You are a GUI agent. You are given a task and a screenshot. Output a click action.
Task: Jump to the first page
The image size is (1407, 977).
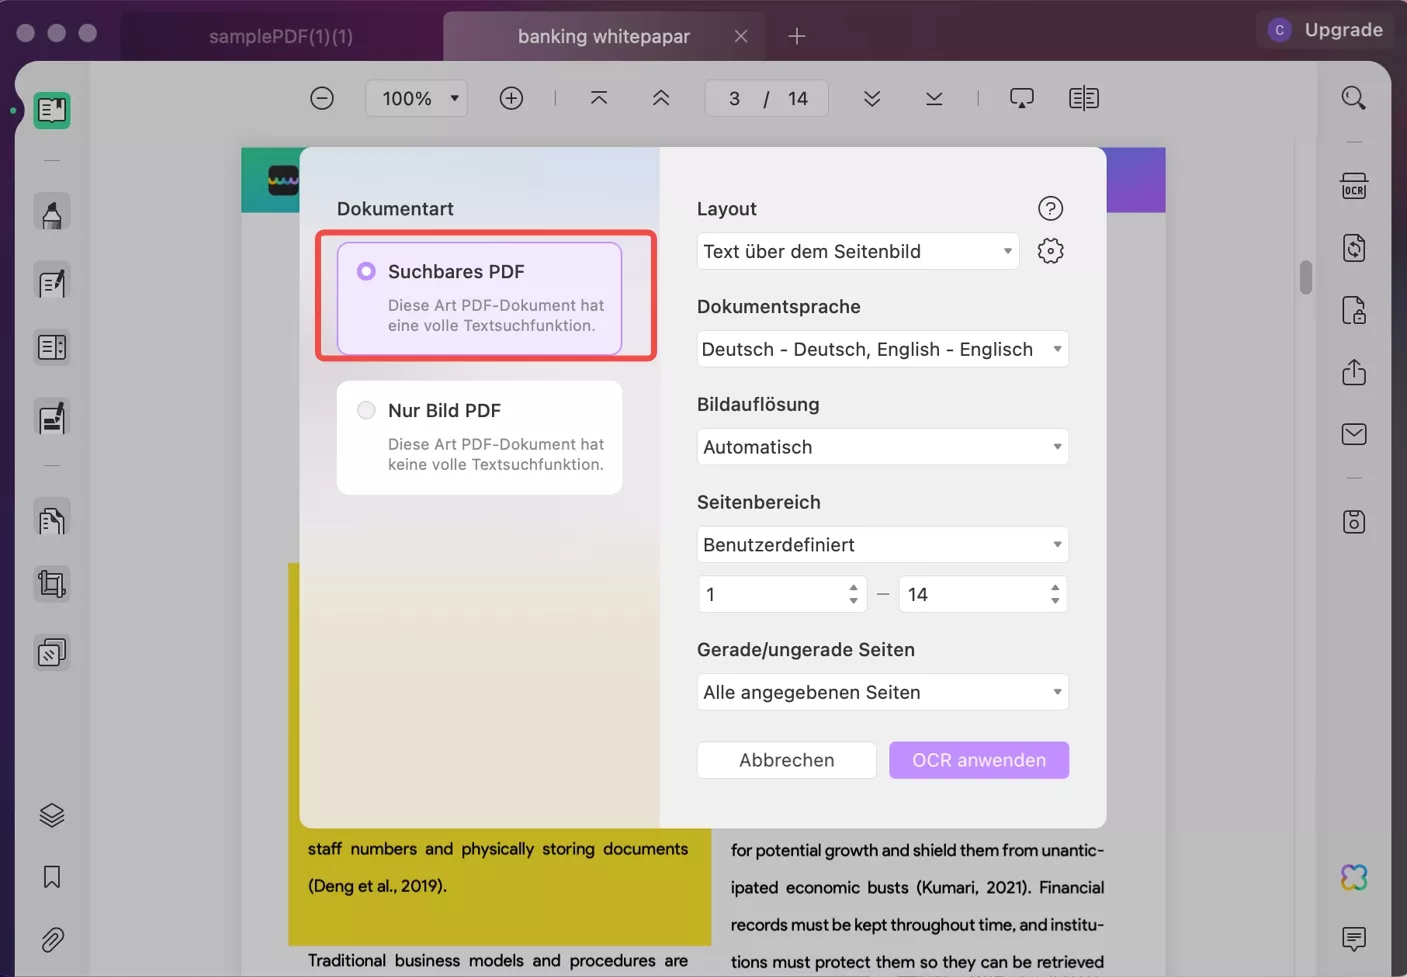[x=599, y=98]
